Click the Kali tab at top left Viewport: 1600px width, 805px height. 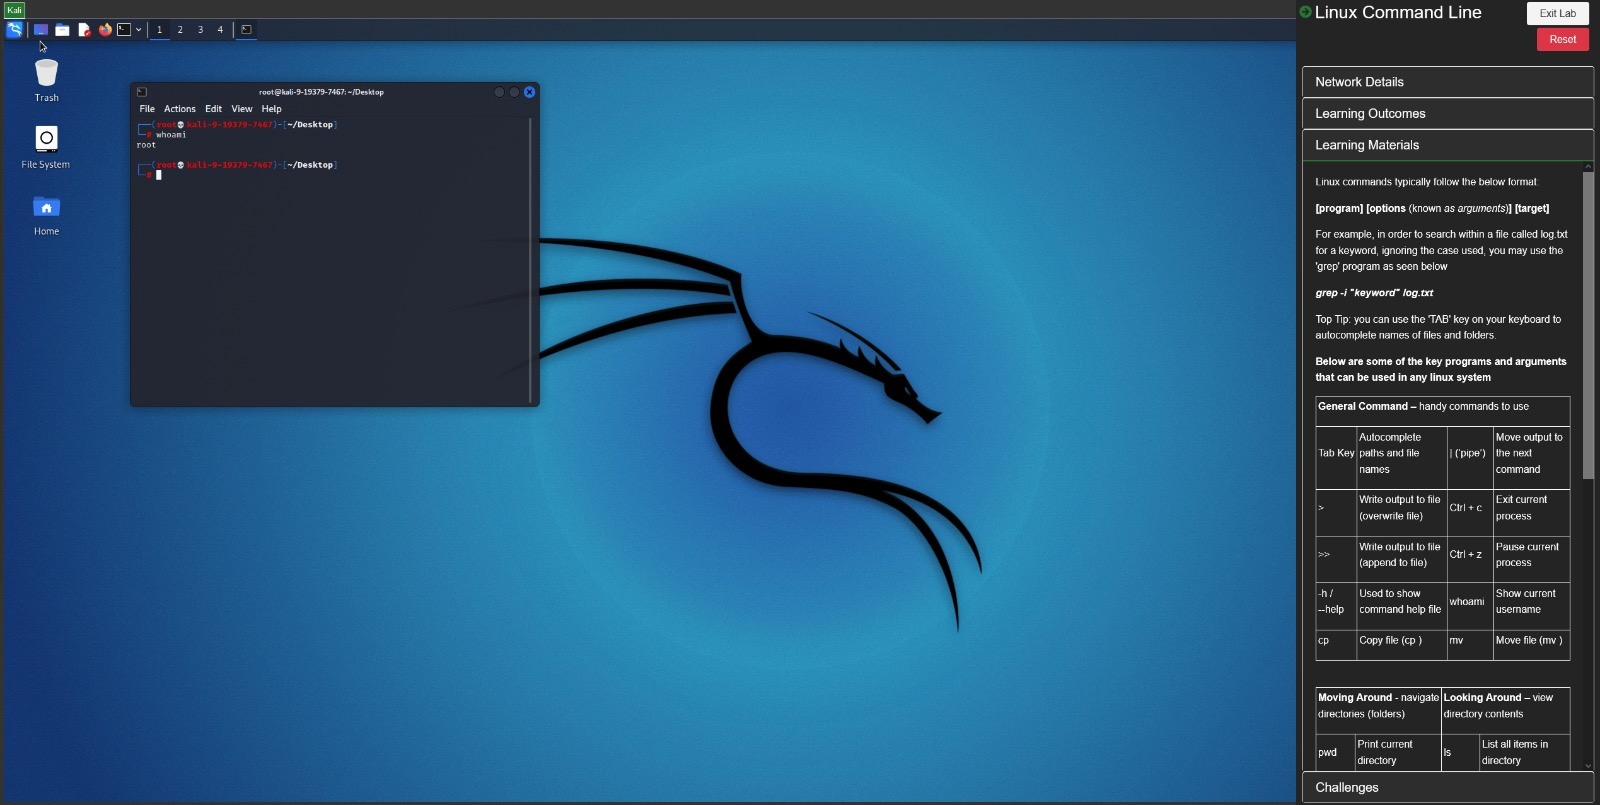pos(14,10)
